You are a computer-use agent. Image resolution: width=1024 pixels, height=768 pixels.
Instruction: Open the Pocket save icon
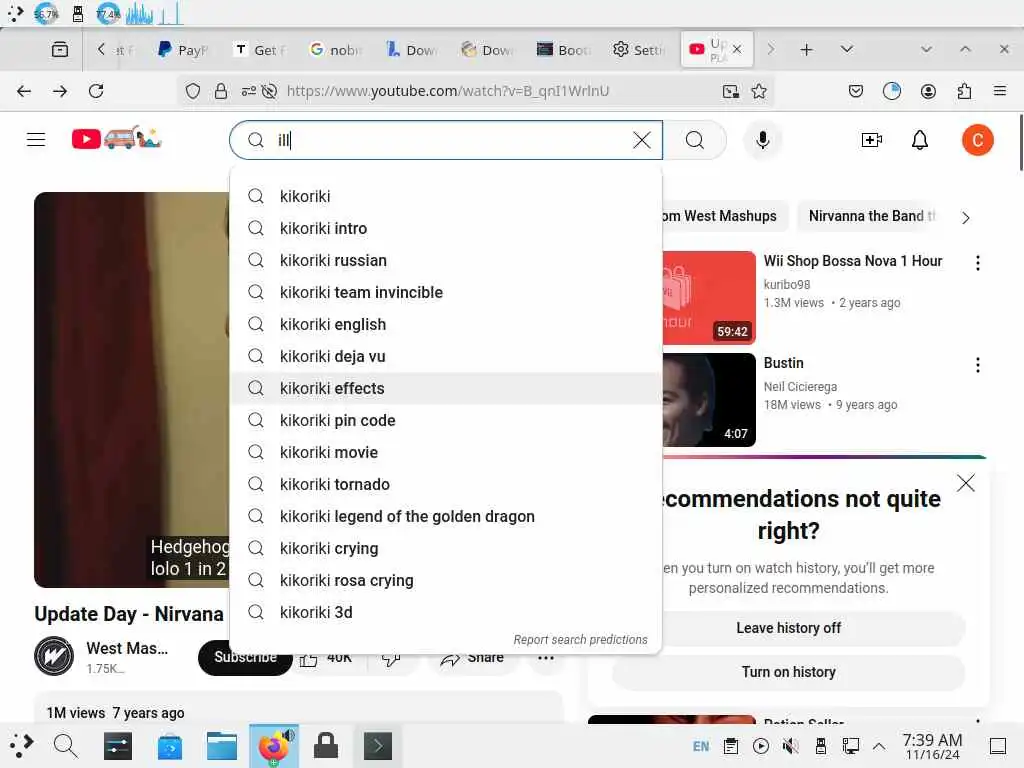point(856,91)
